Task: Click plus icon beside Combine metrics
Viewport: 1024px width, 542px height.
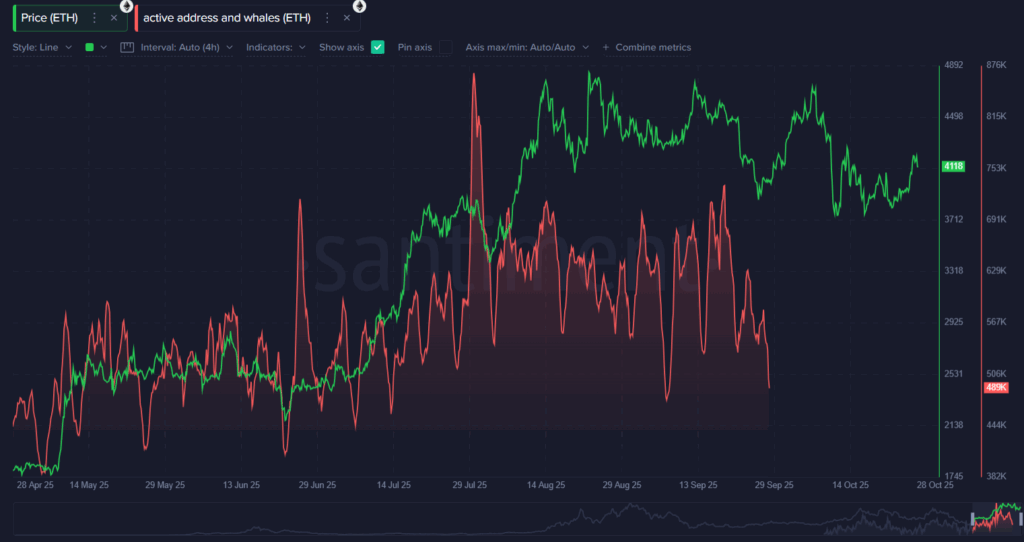Action: [605, 47]
